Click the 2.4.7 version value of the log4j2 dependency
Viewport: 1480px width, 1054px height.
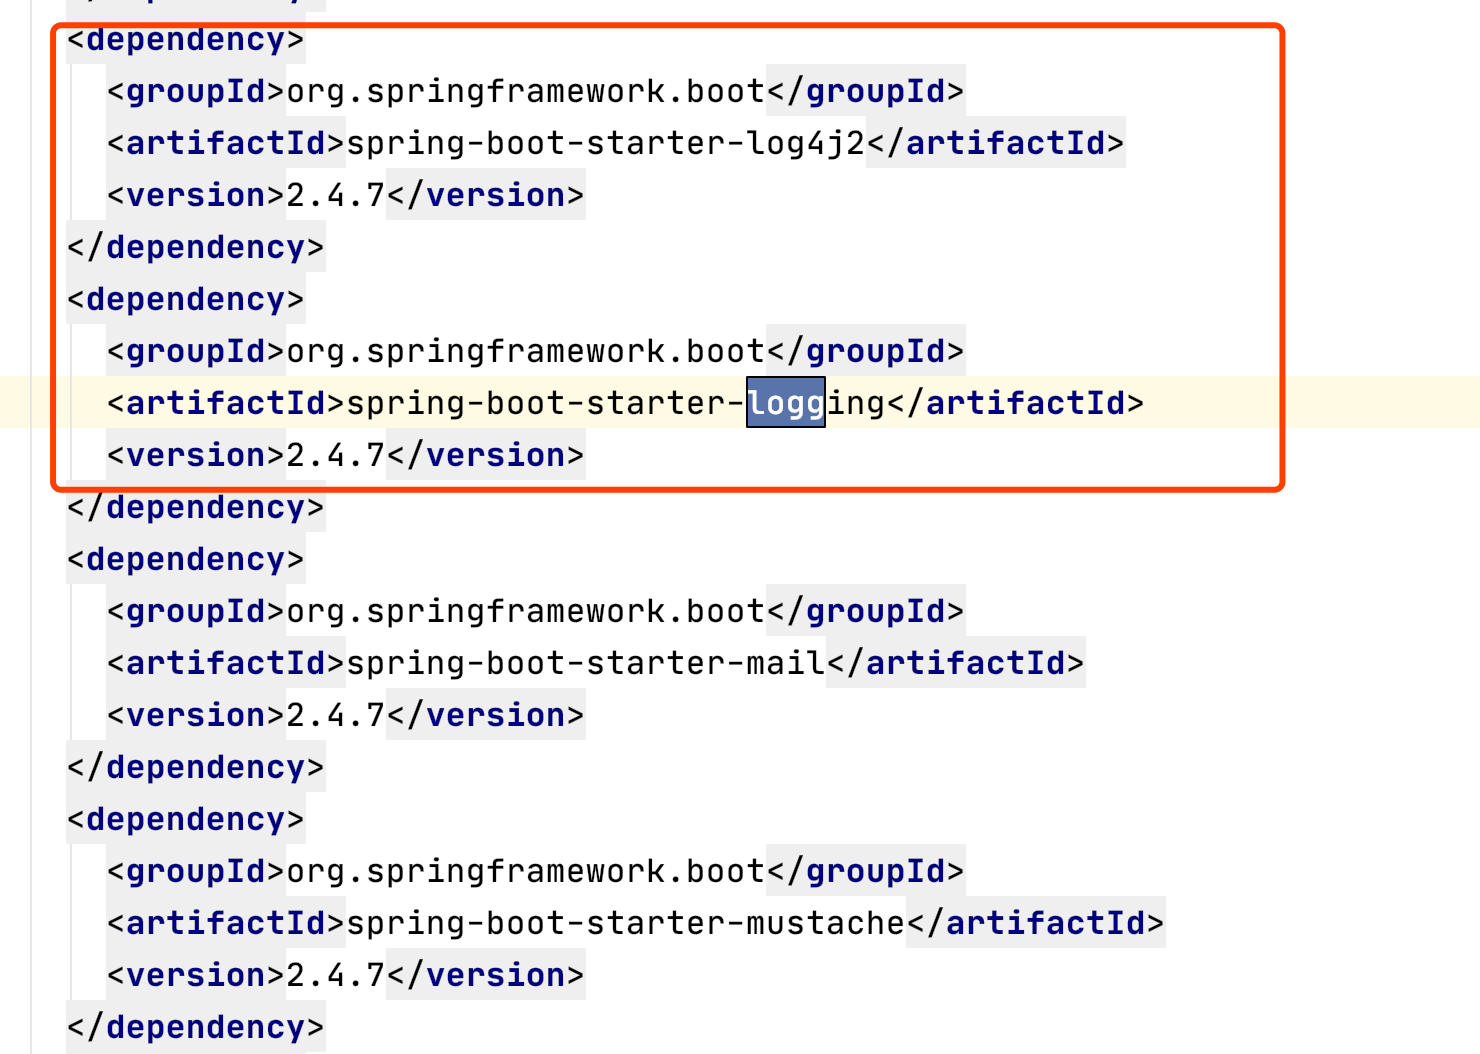tap(336, 195)
